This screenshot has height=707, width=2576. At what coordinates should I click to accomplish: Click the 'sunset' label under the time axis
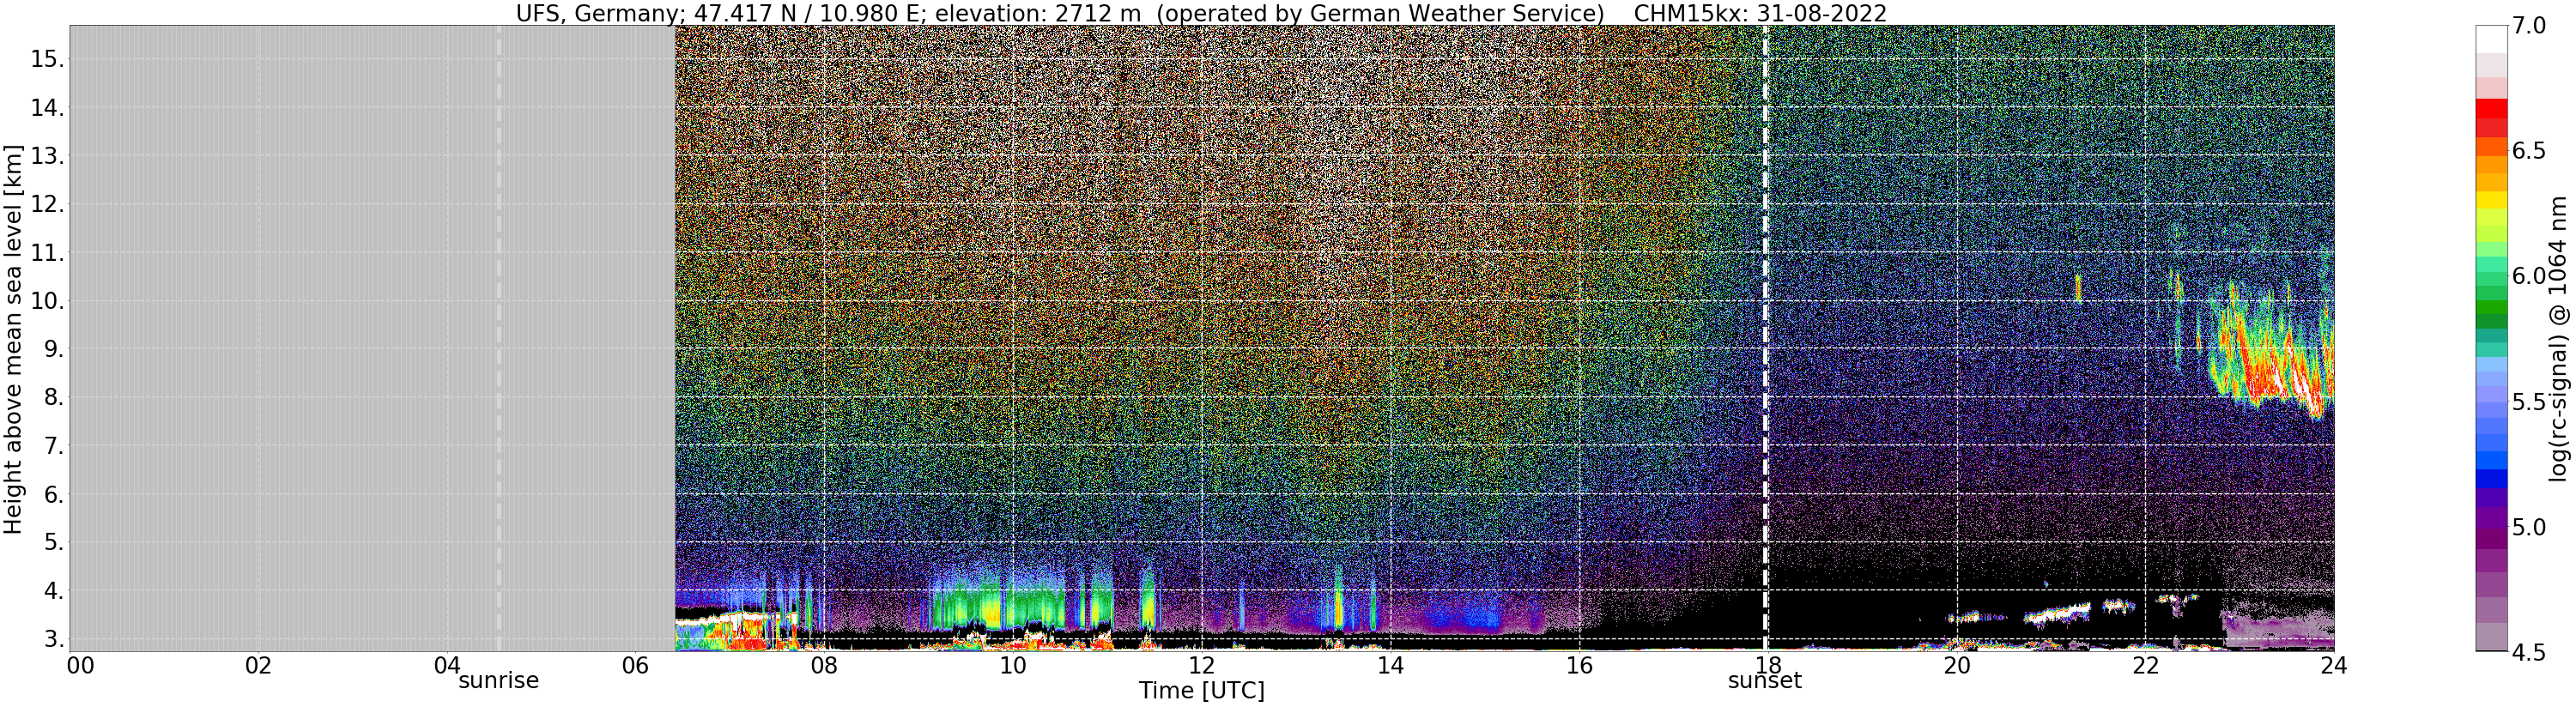[1764, 681]
